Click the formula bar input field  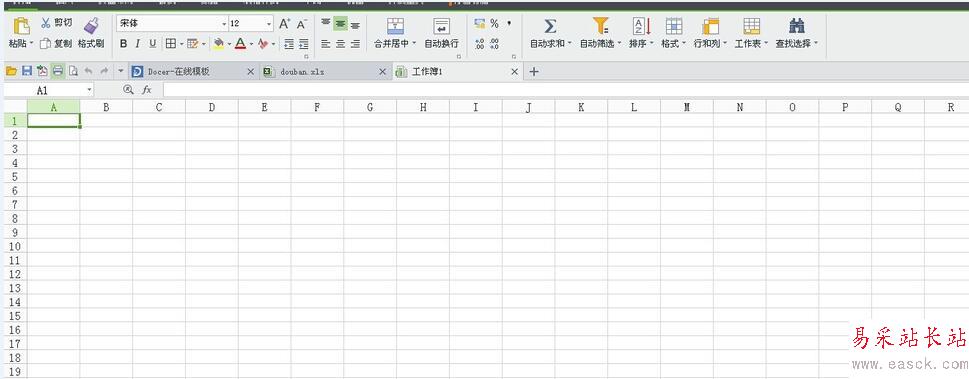point(565,90)
